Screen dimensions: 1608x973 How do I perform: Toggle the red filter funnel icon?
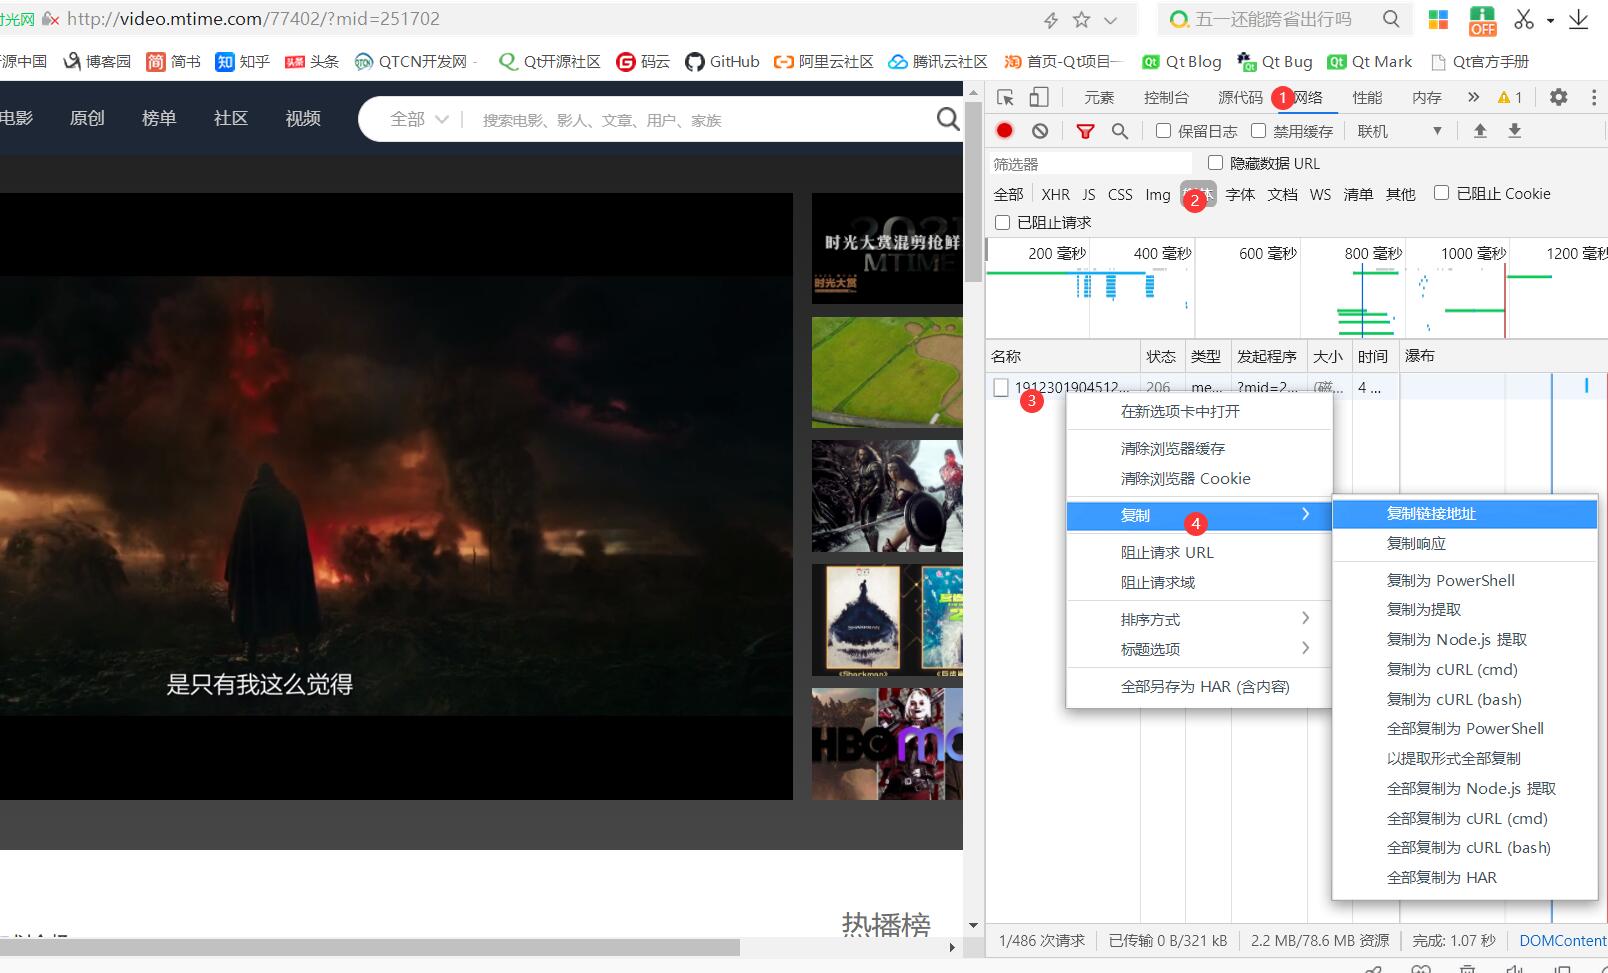pyautogui.click(x=1085, y=131)
